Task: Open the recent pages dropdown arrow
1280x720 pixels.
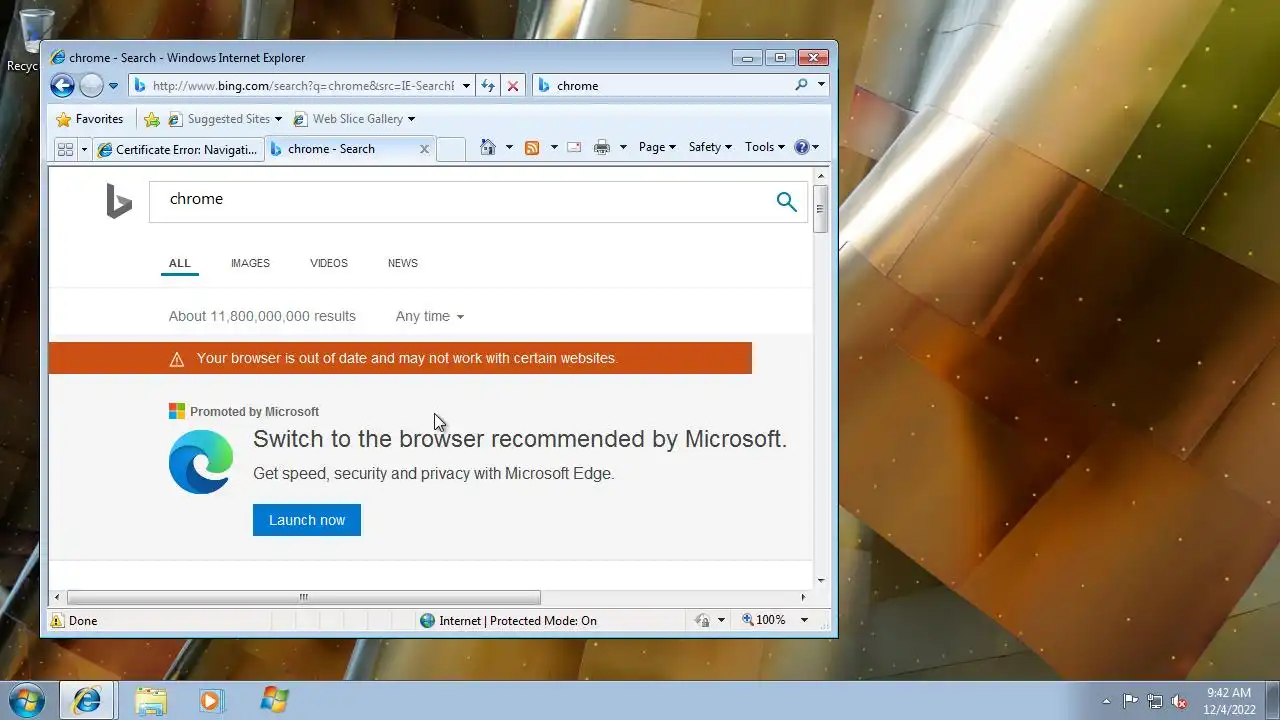Action: (113, 86)
